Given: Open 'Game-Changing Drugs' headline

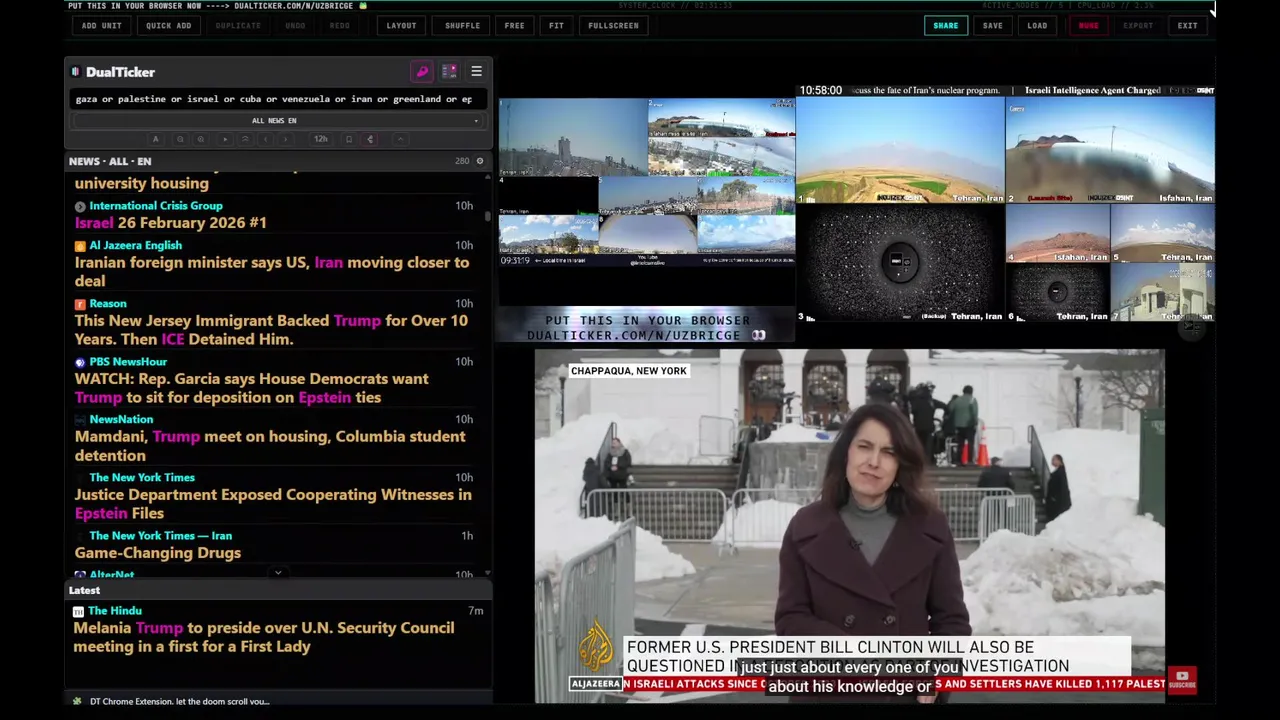Looking at the screenshot, I should point(158,553).
